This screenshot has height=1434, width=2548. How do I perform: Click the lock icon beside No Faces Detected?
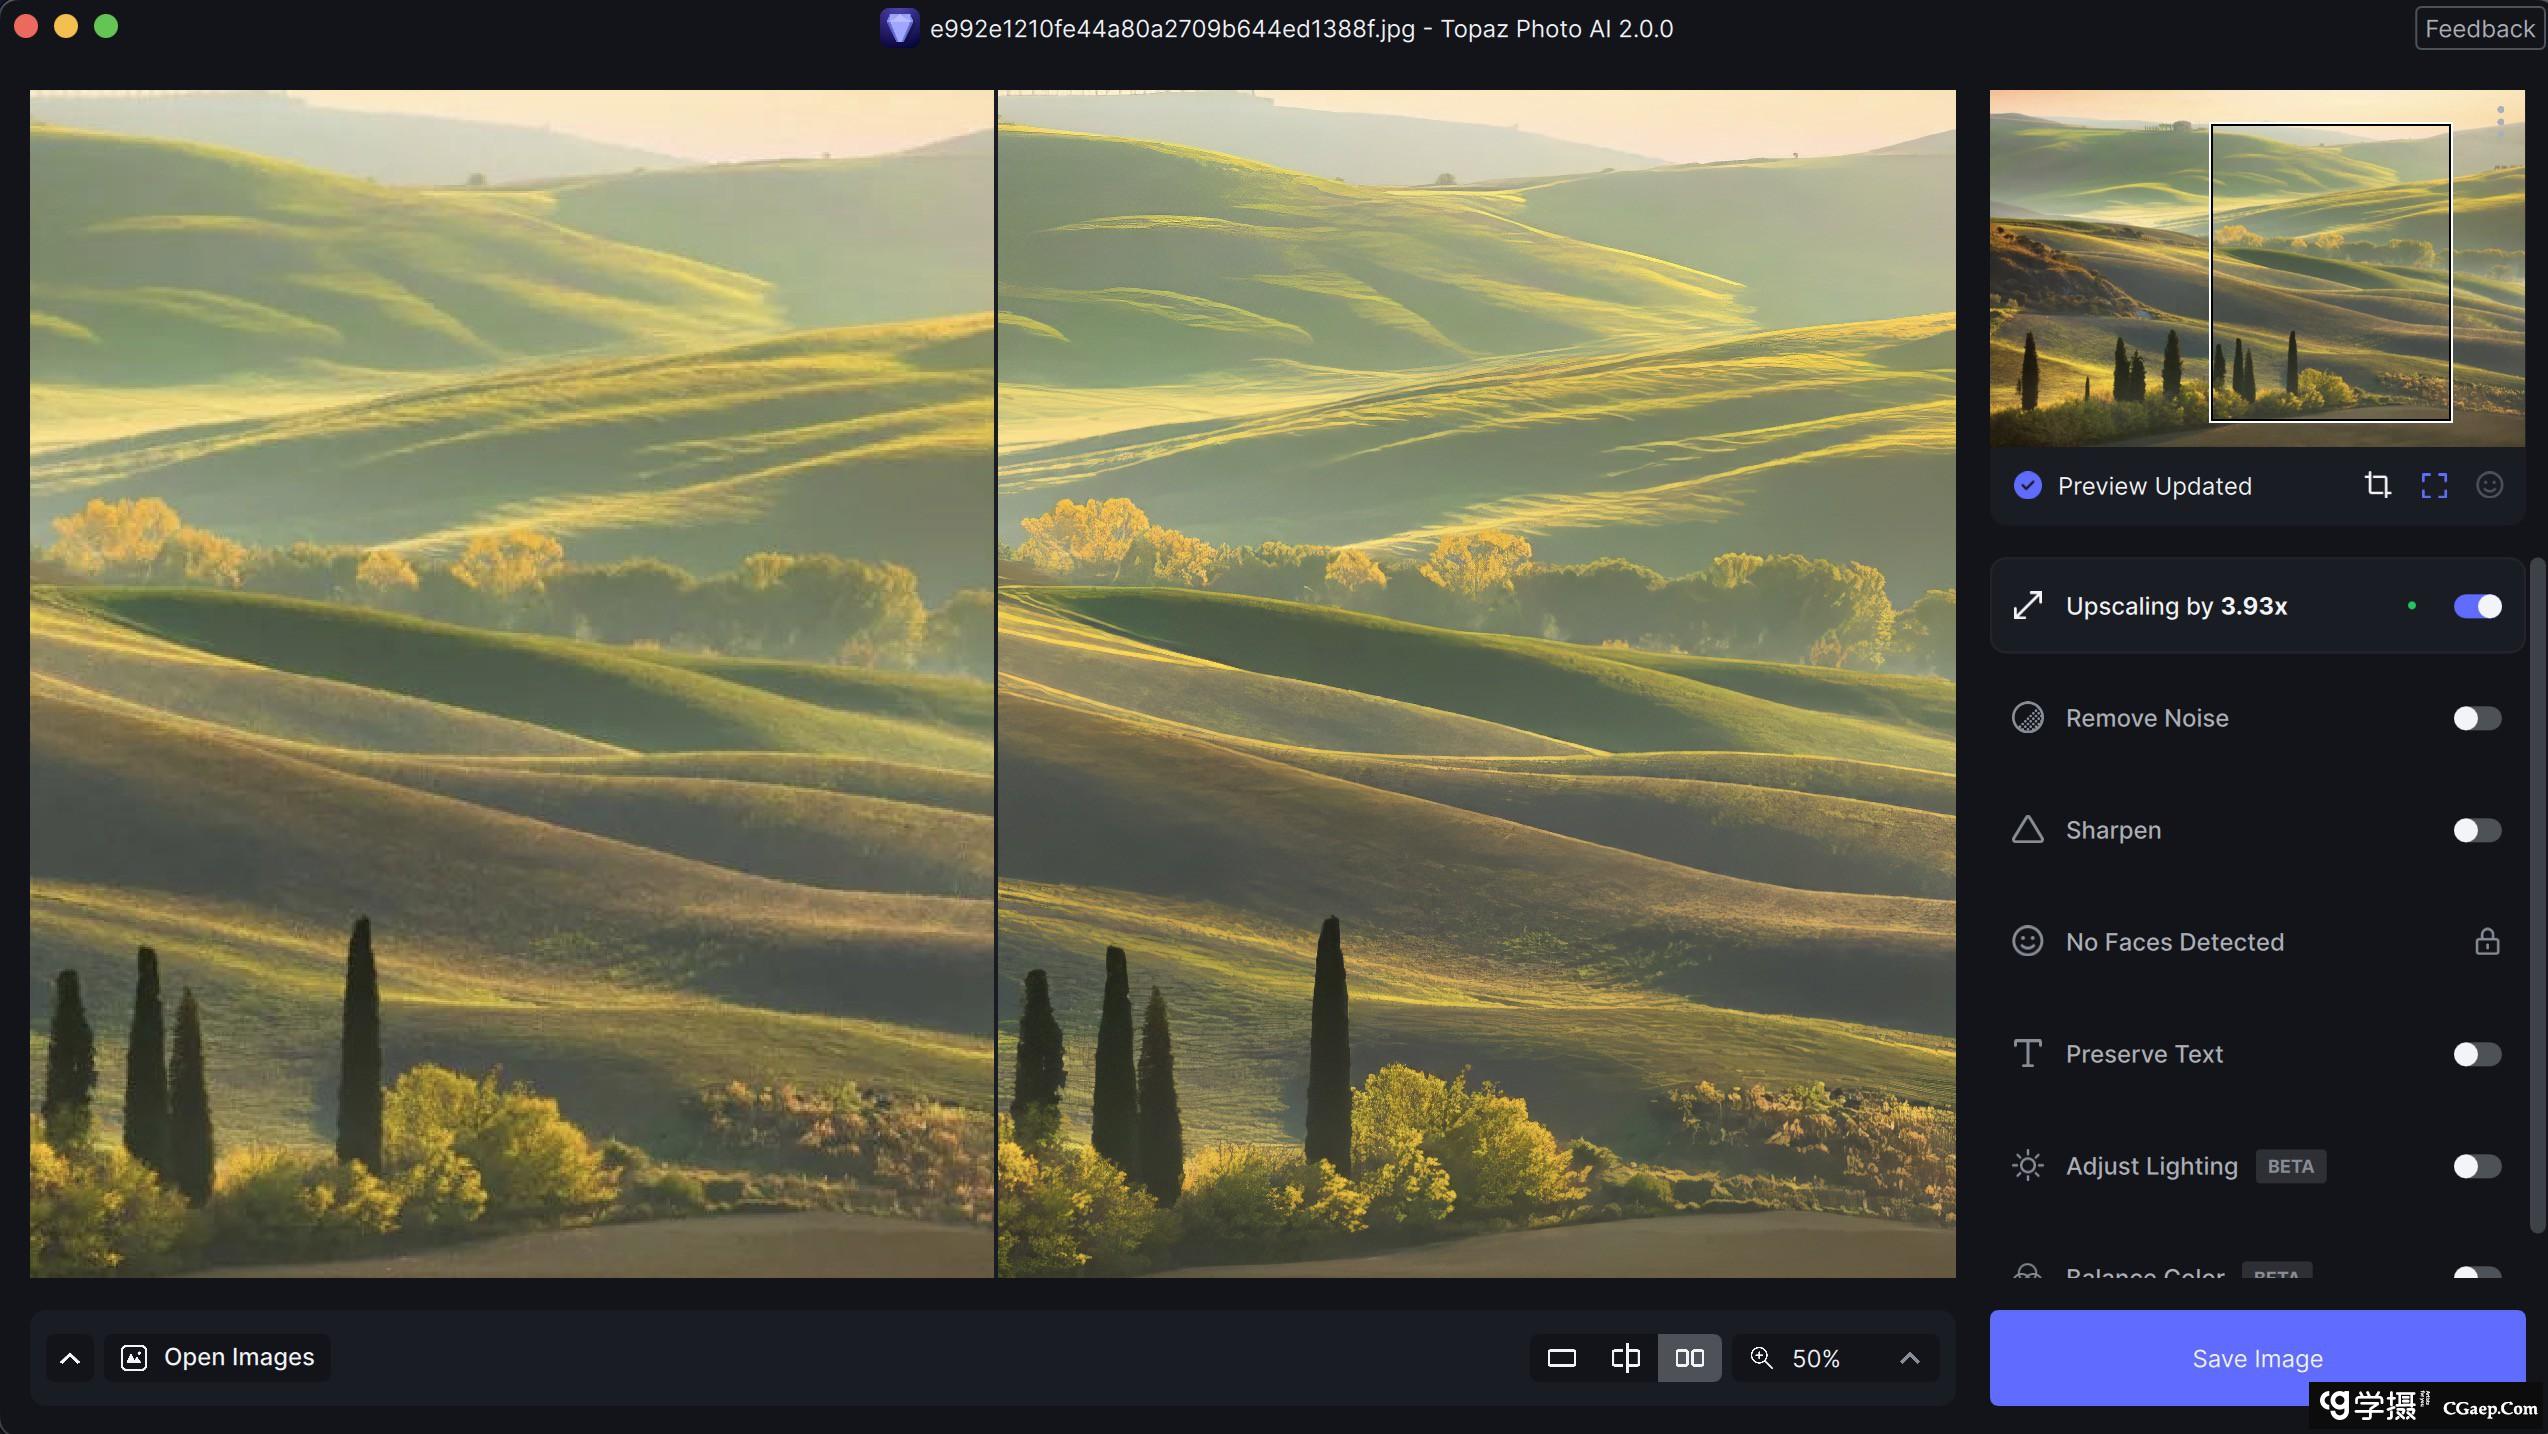coord(2487,942)
